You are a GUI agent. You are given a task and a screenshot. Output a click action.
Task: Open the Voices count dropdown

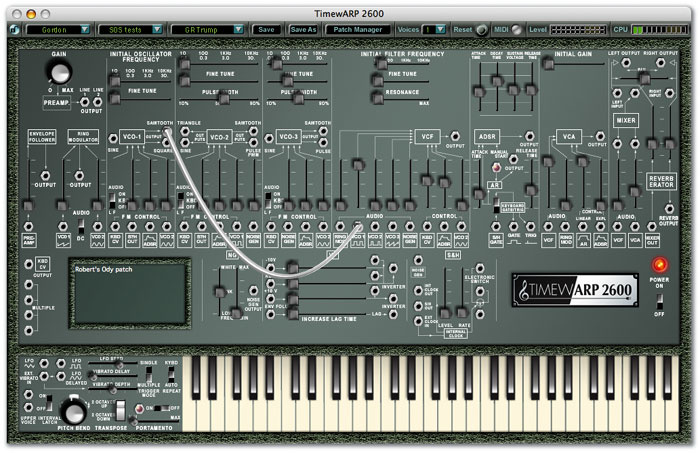click(434, 30)
